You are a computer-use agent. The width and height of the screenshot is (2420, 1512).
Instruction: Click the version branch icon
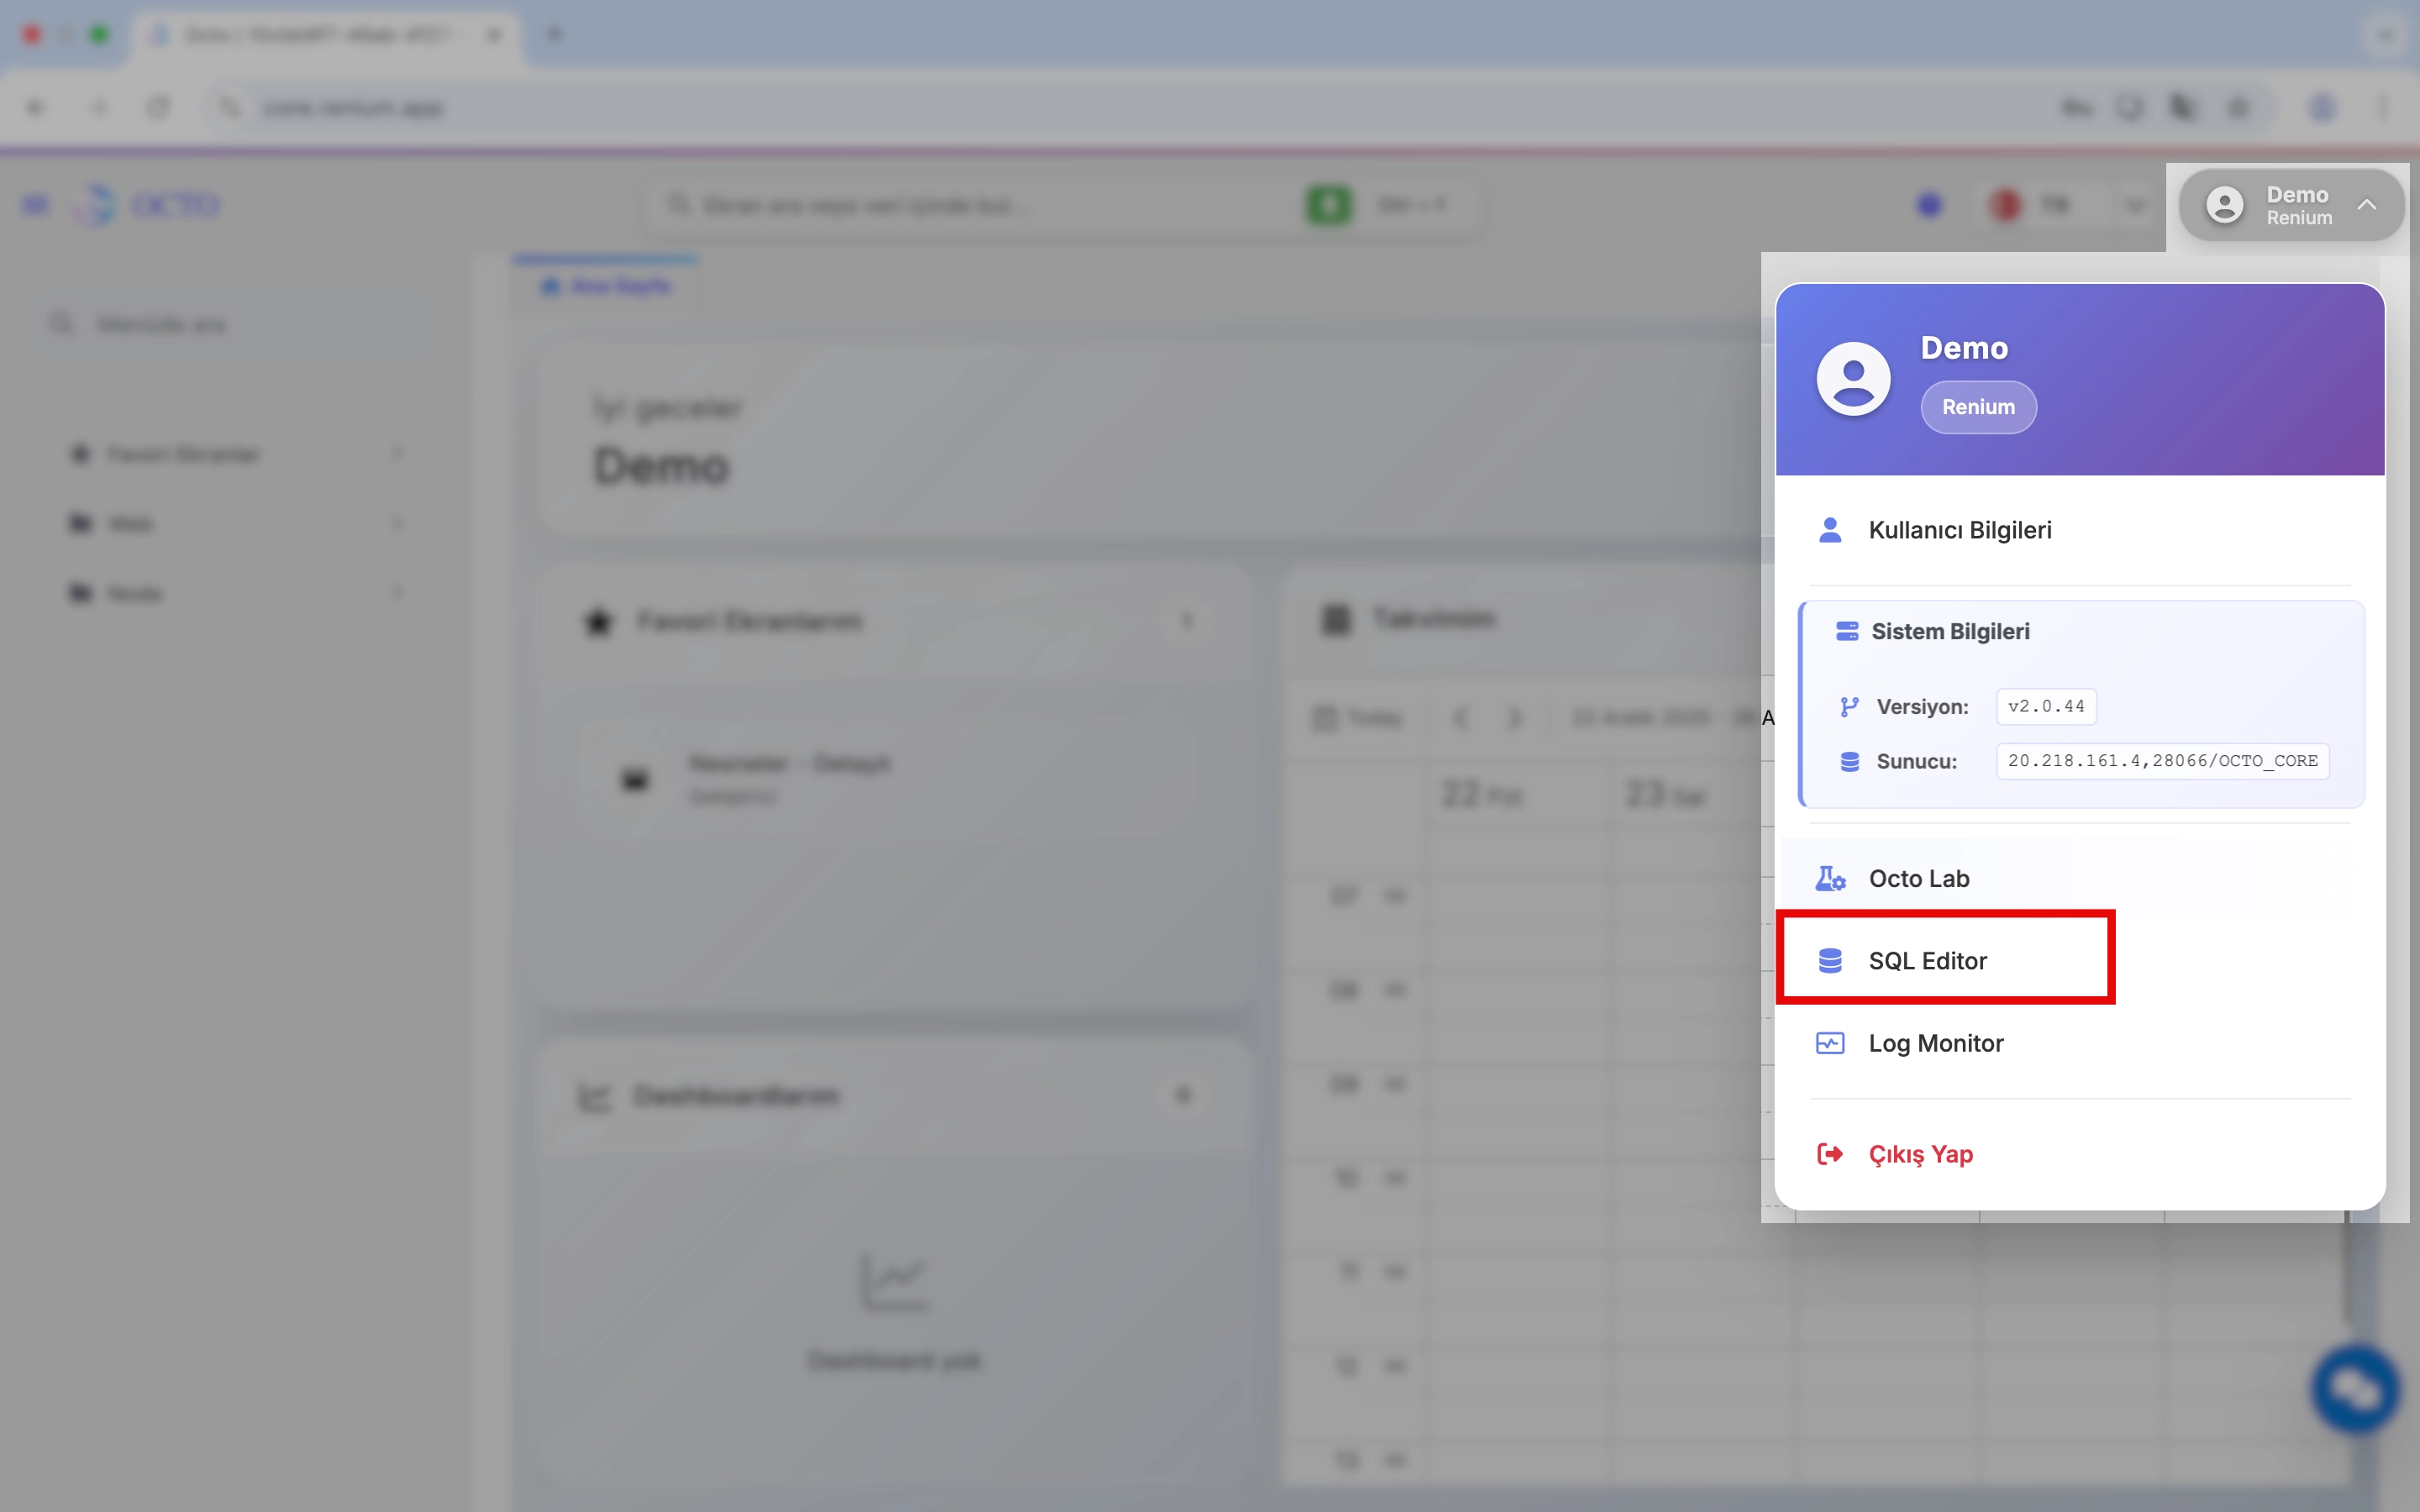coord(1849,707)
